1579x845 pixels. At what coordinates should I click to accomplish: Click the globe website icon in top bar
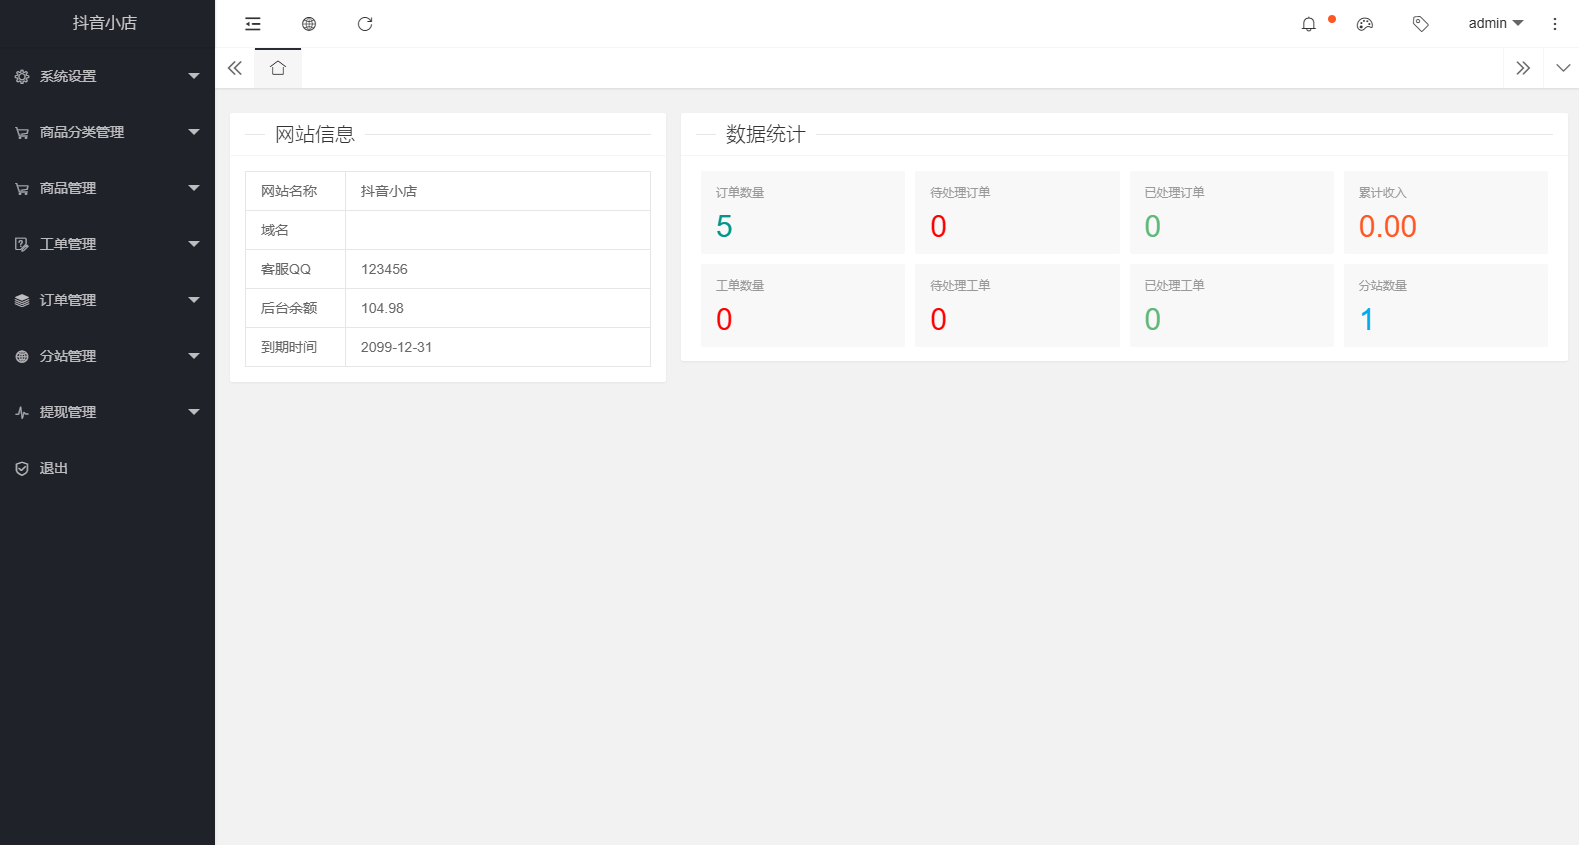click(309, 24)
